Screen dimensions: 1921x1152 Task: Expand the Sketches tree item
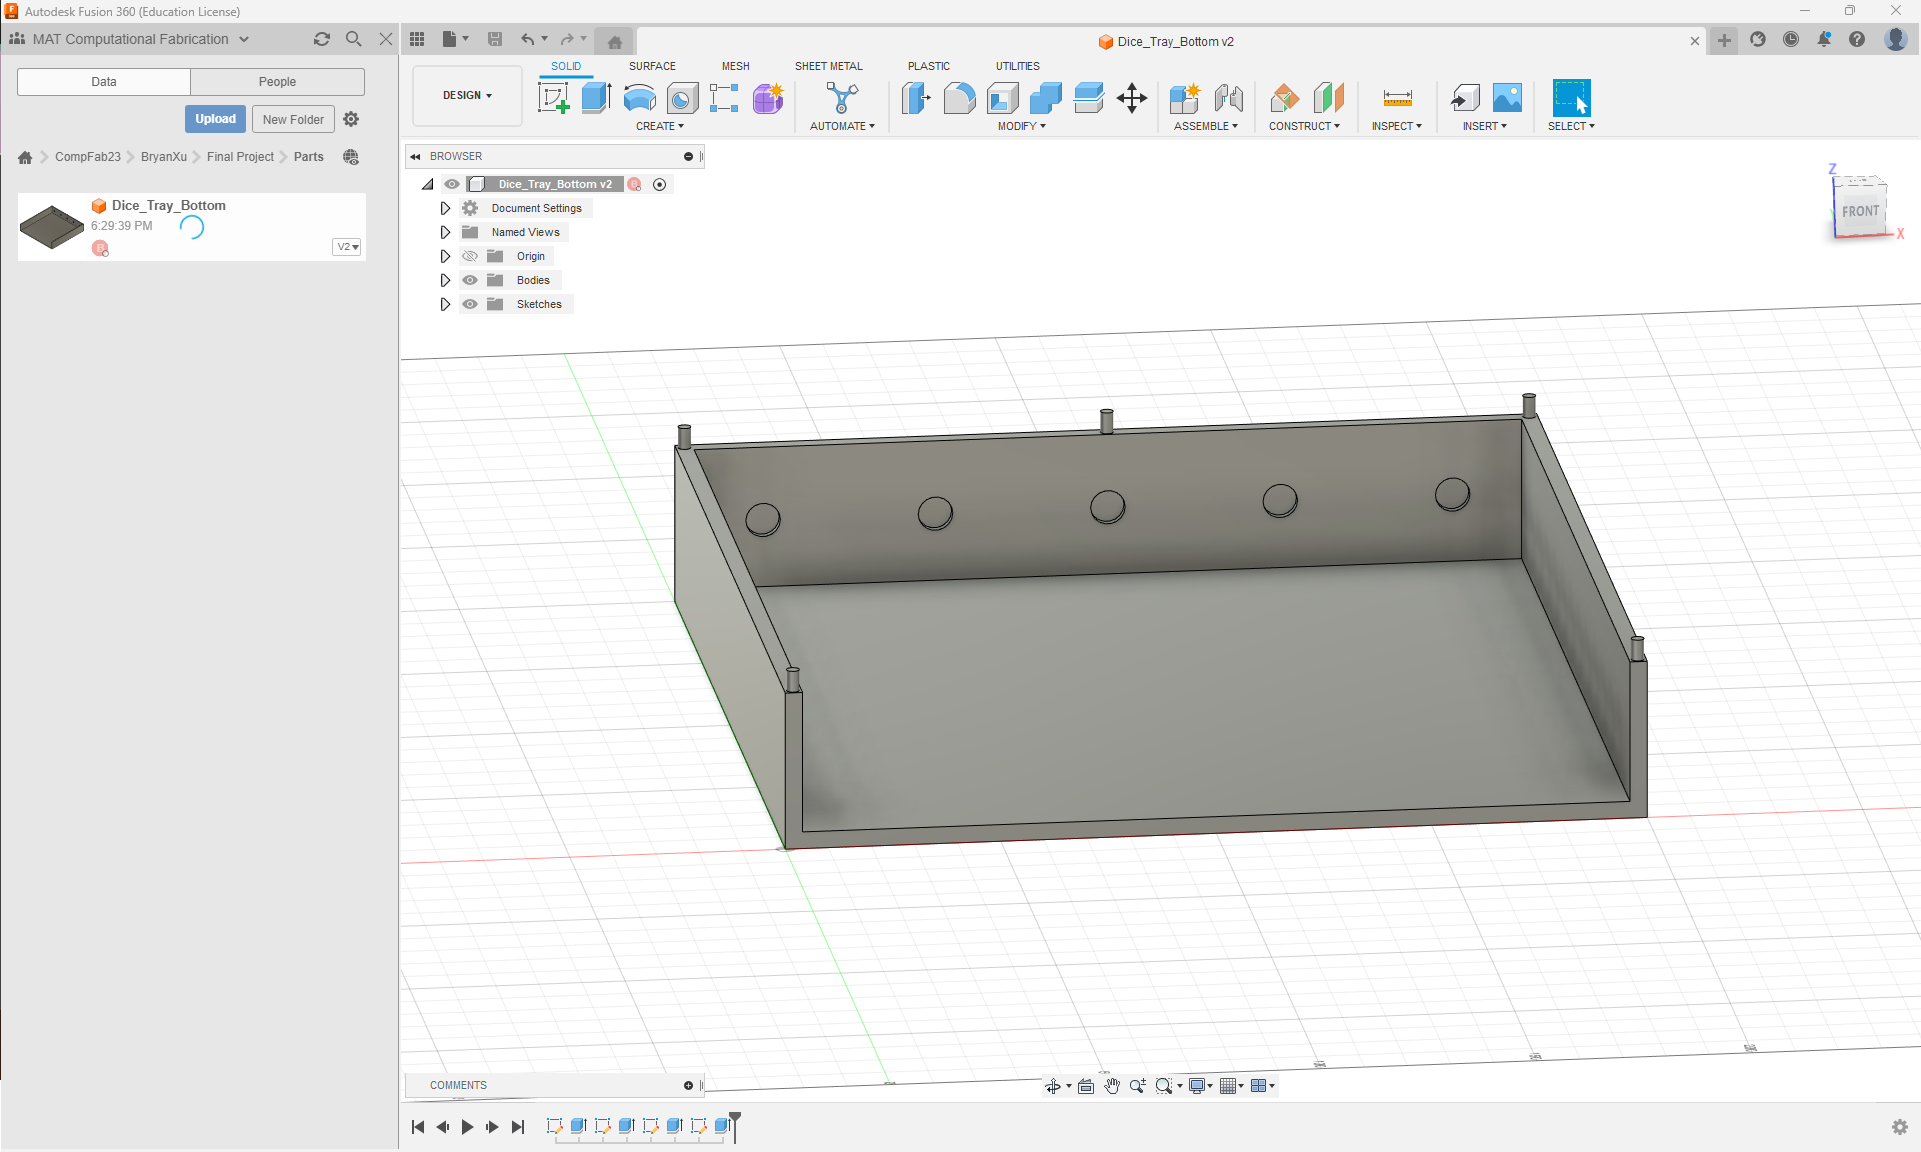point(444,303)
